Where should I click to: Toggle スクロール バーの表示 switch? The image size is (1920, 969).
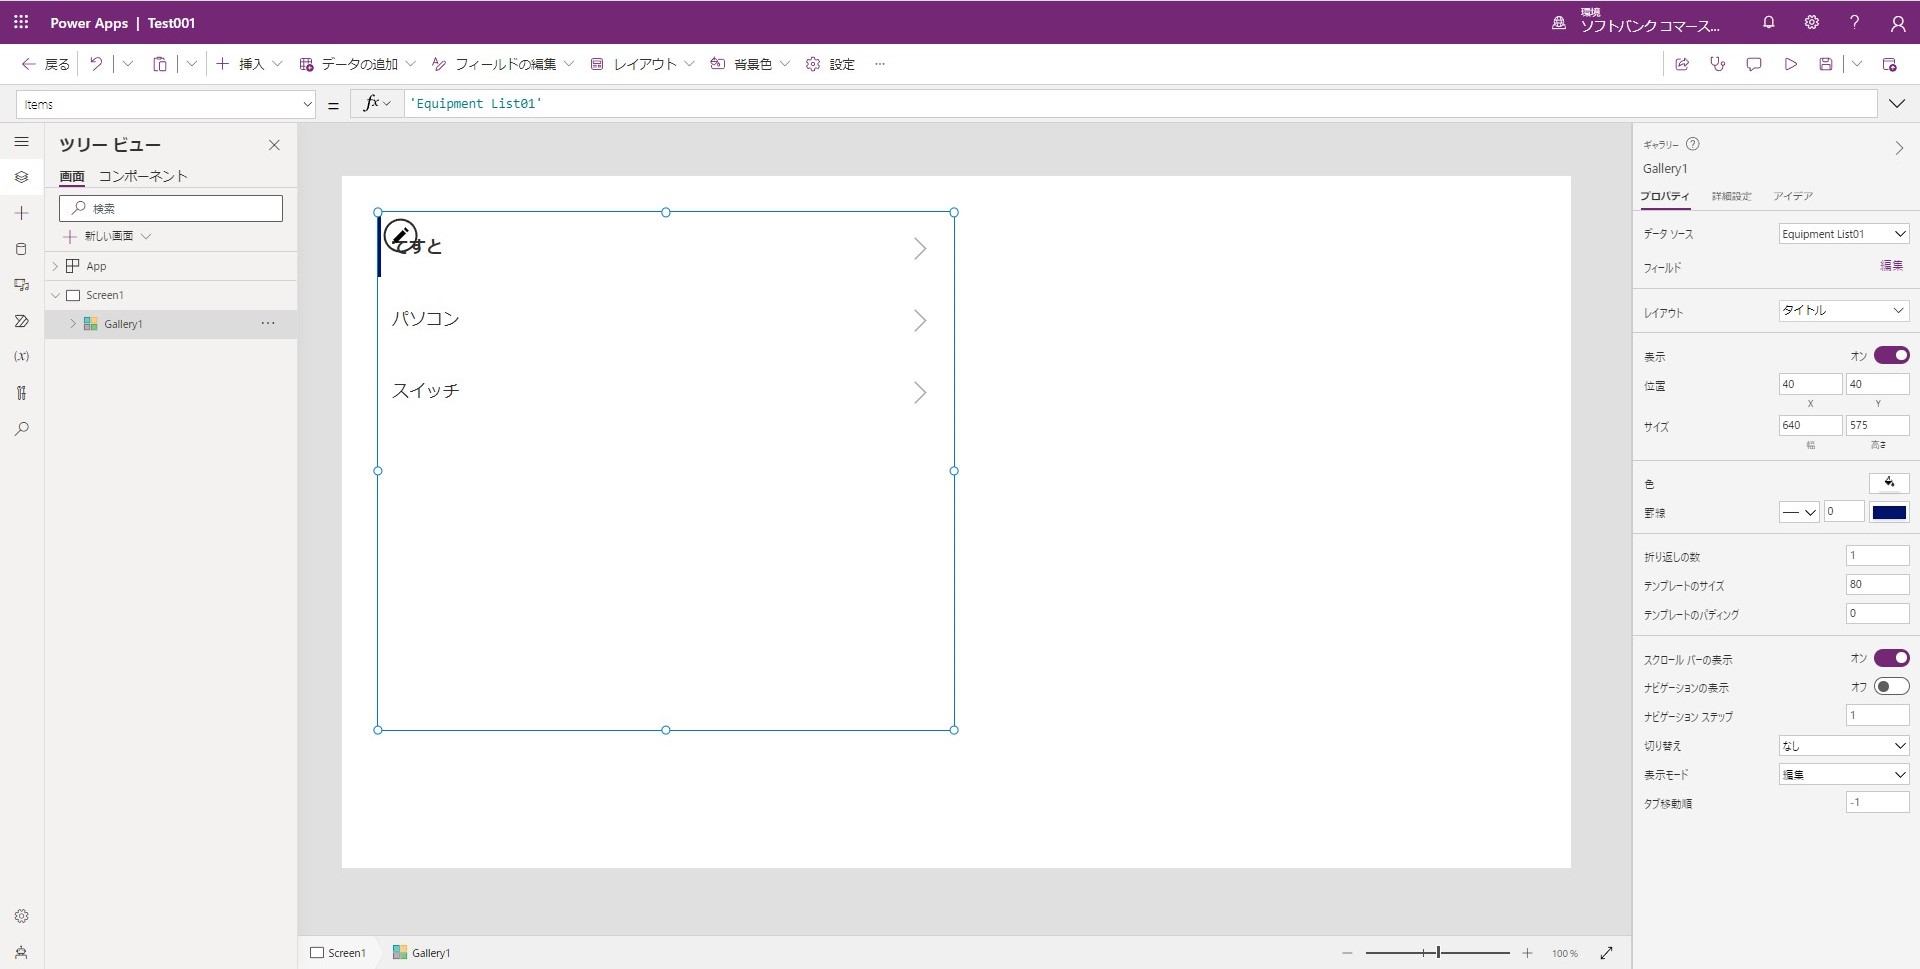[1891, 658]
